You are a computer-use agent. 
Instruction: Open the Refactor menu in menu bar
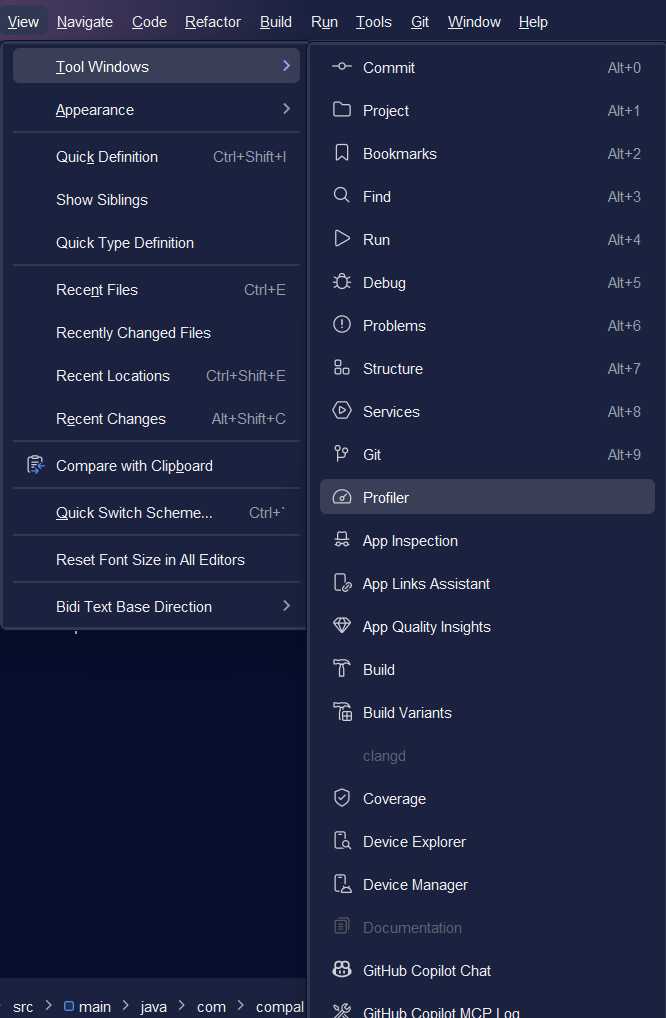tap(213, 22)
